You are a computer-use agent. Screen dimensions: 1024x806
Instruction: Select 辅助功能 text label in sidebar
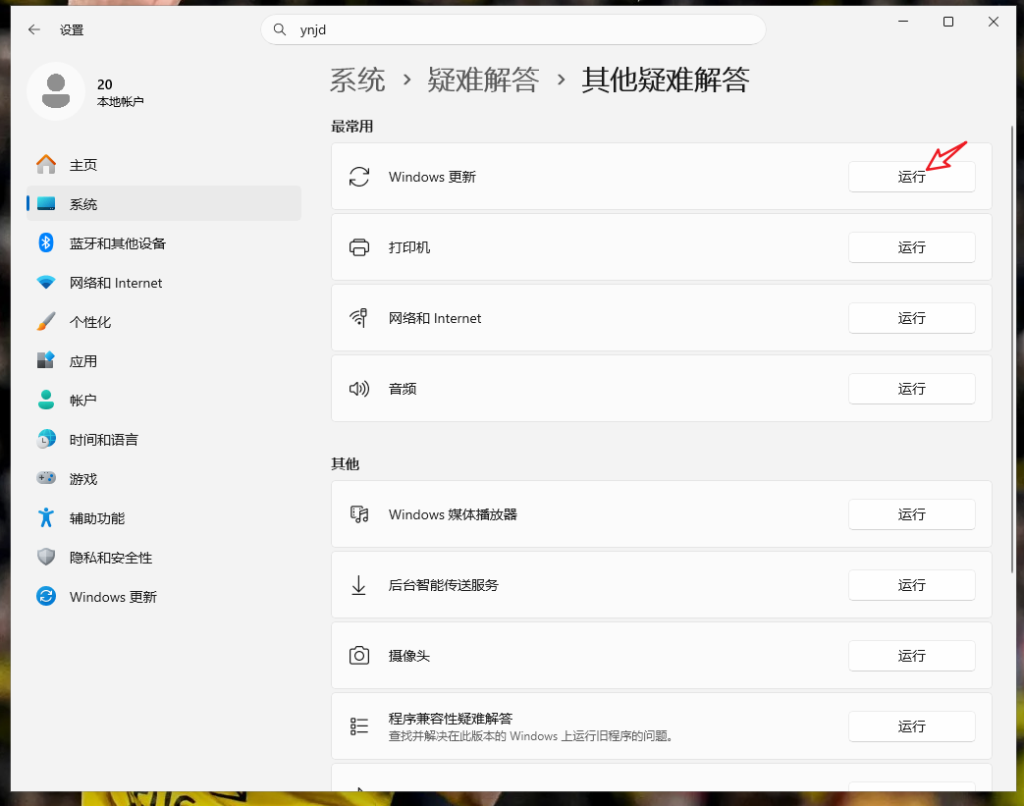click(x=97, y=518)
